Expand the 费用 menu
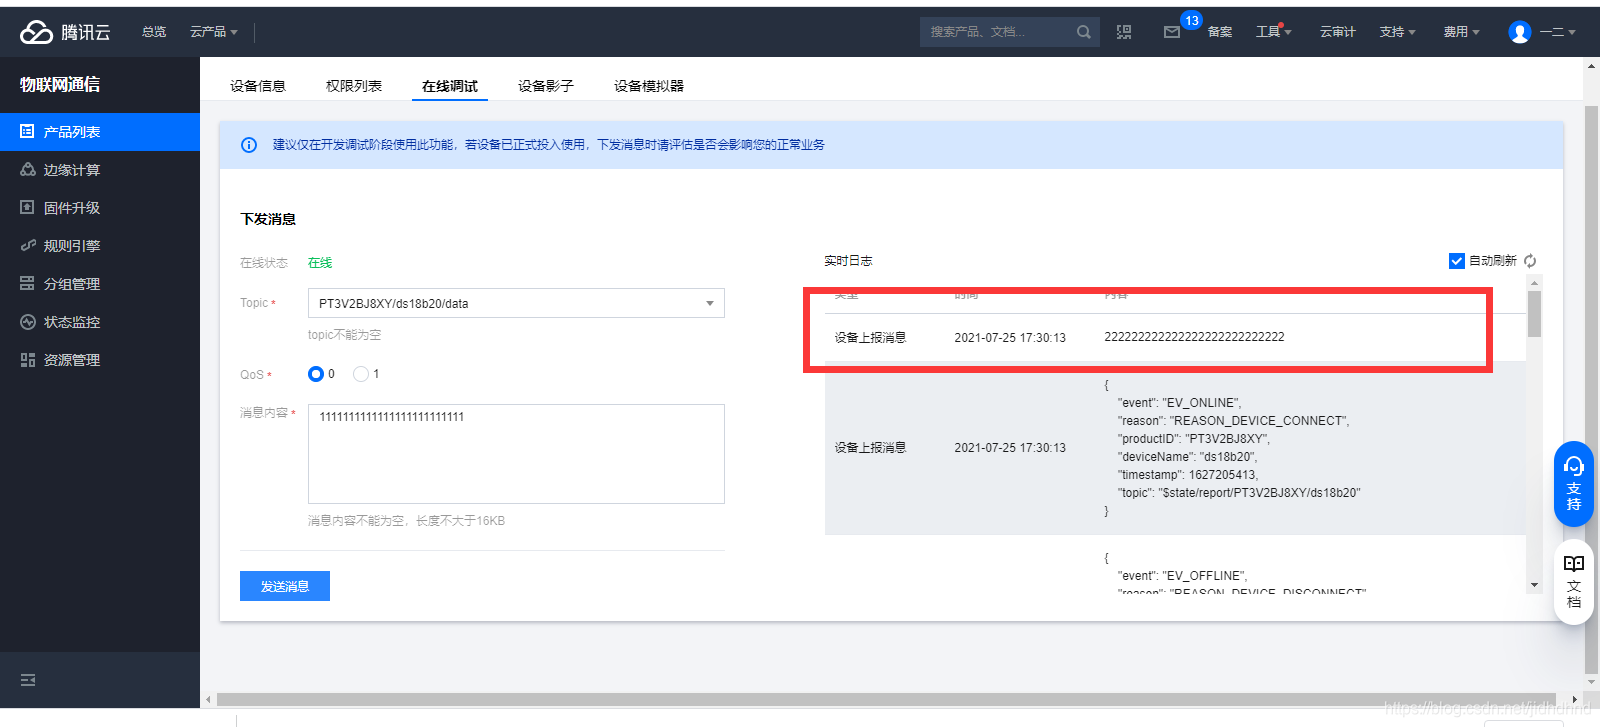This screenshot has height=727, width=1600. pos(1461,32)
